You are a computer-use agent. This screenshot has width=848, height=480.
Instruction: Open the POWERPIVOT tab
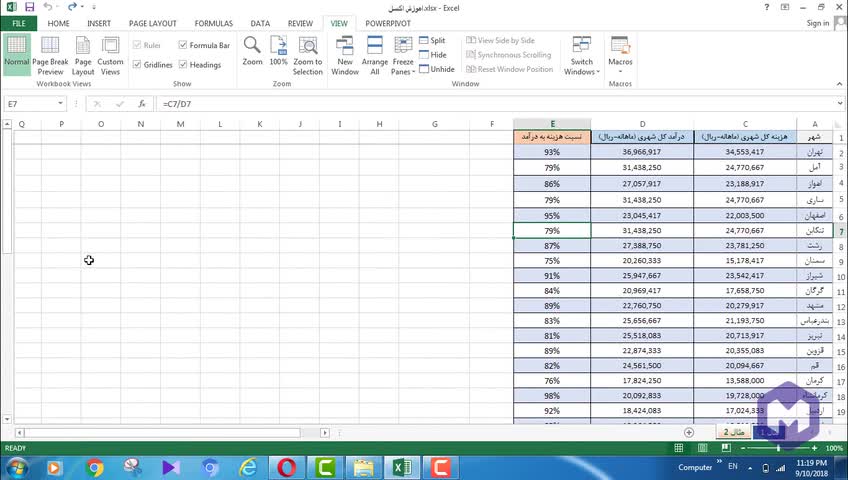[388, 23]
